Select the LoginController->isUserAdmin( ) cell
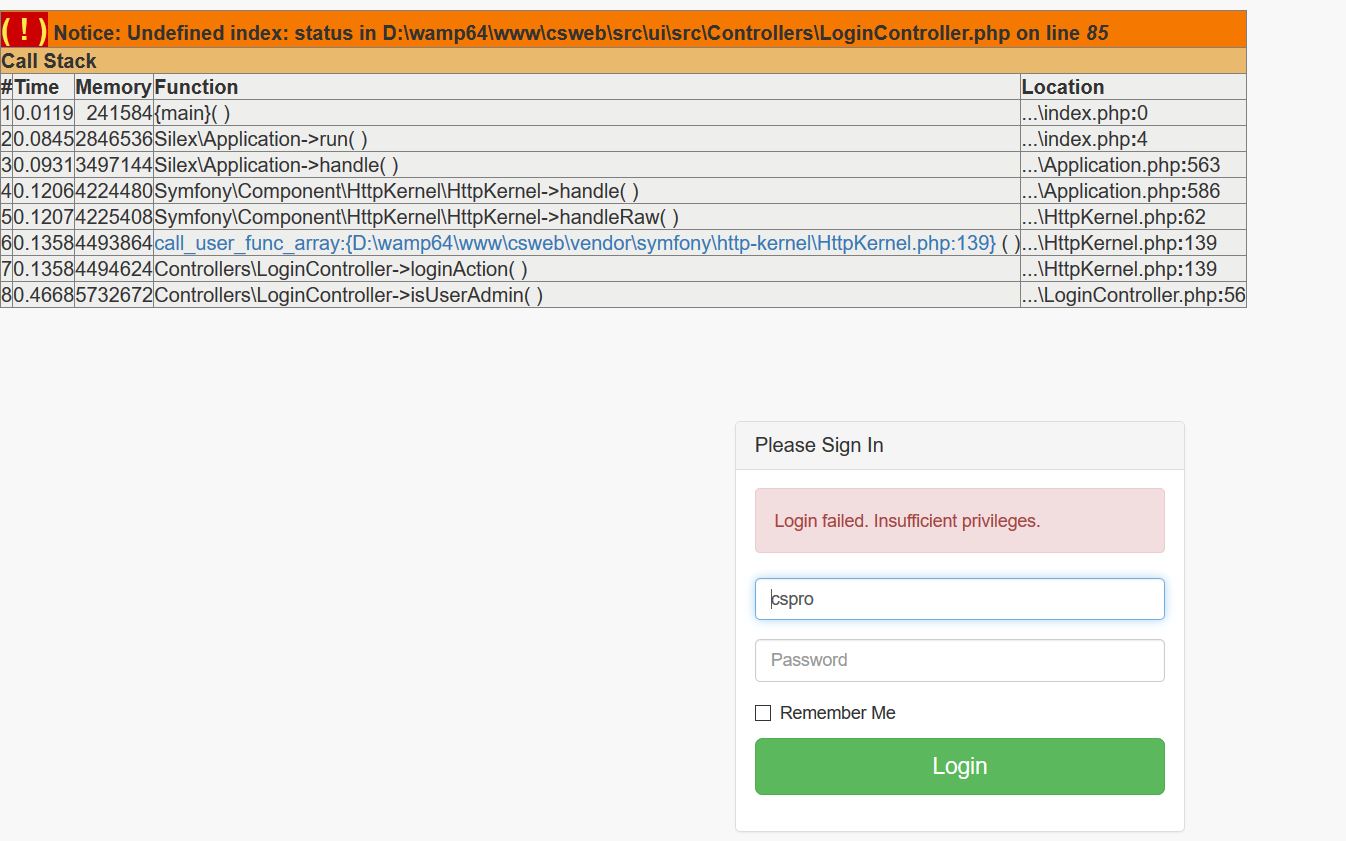 (587, 295)
